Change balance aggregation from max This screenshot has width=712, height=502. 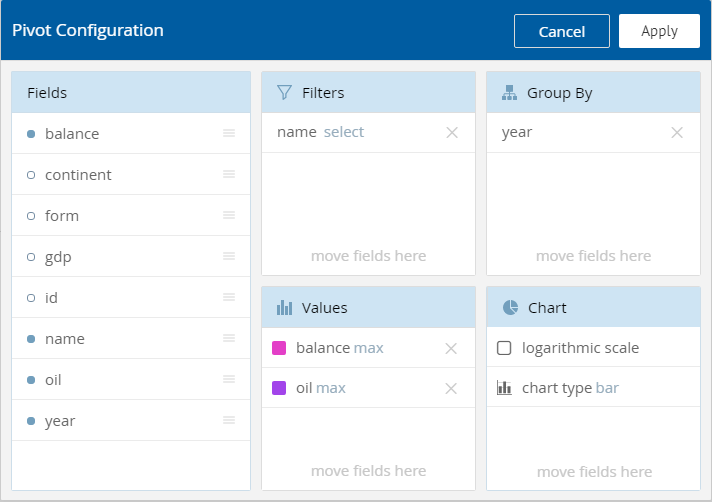pyautogui.click(x=368, y=348)
